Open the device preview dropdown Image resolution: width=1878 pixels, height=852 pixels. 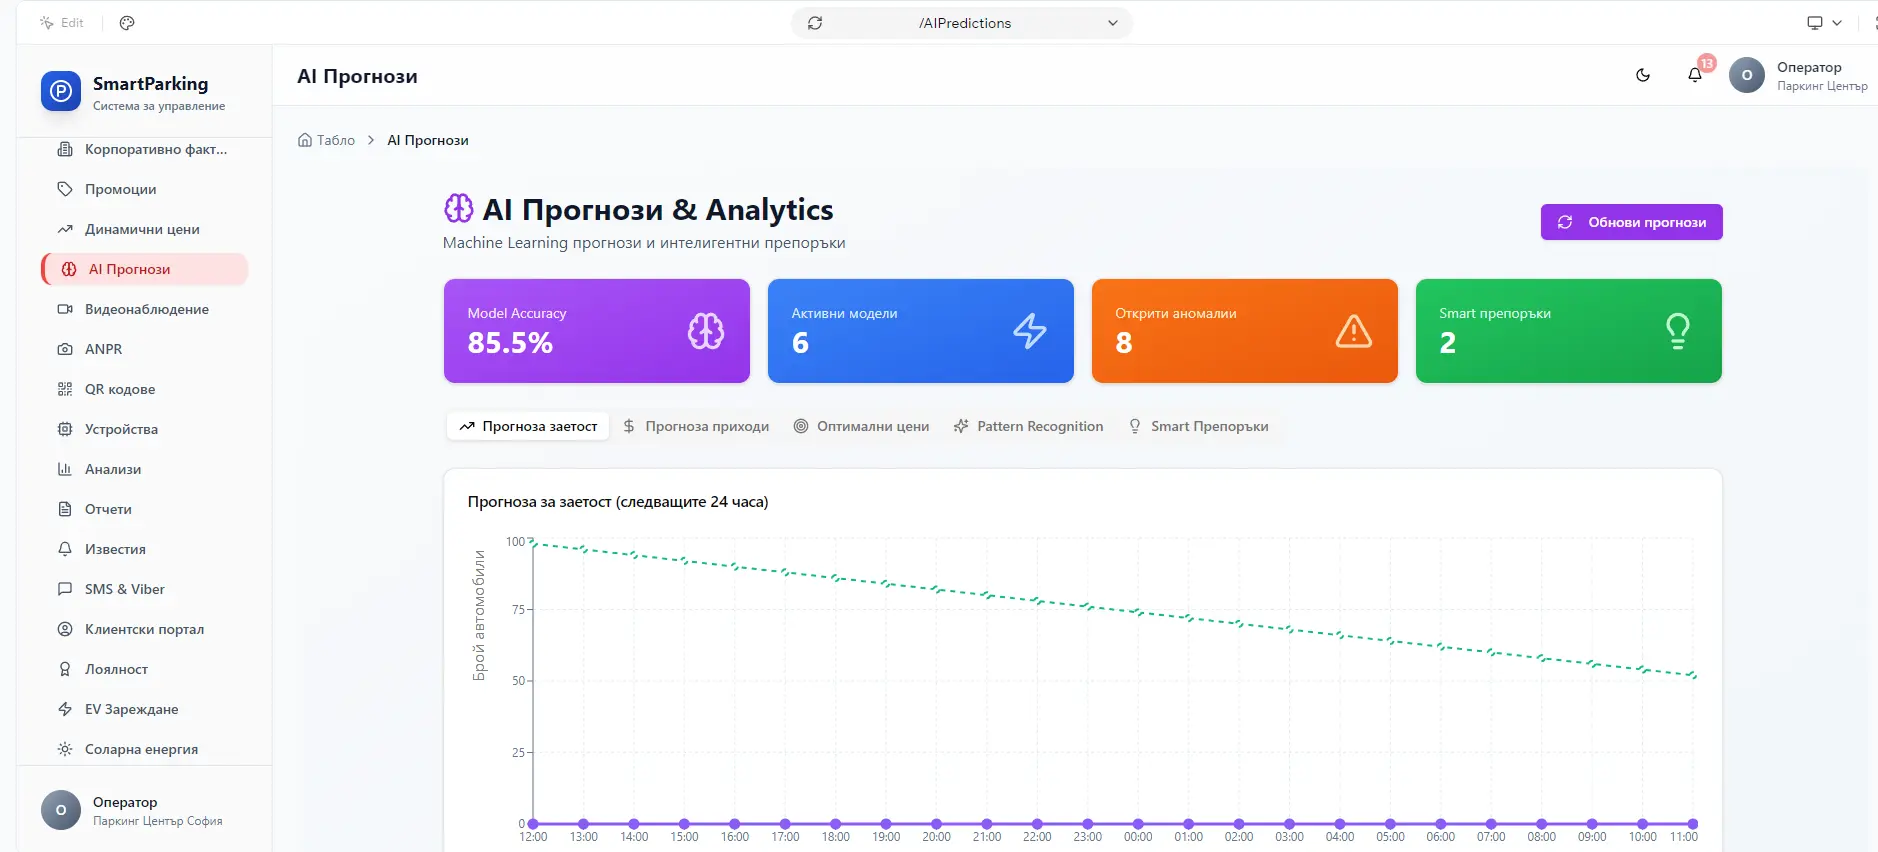pyautogui.click(x=1825, y=23)
